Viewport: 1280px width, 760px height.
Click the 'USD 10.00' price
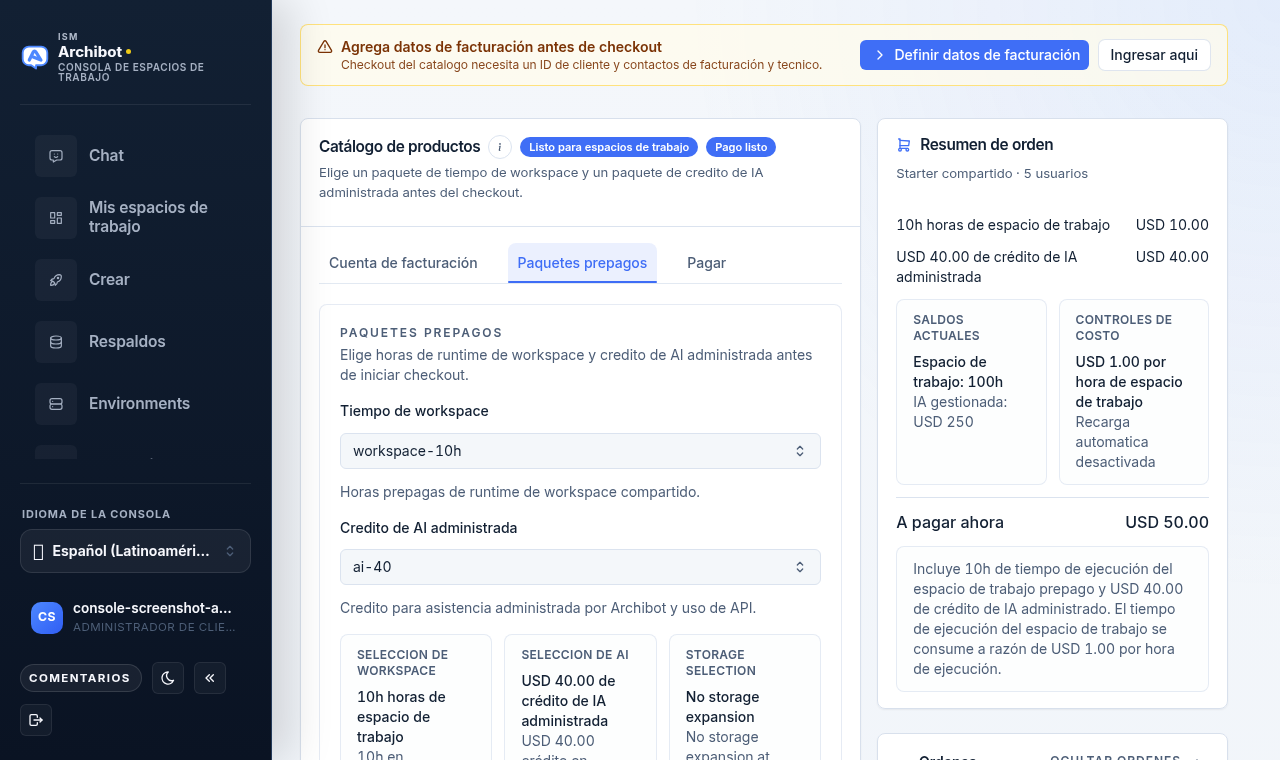1172,225
